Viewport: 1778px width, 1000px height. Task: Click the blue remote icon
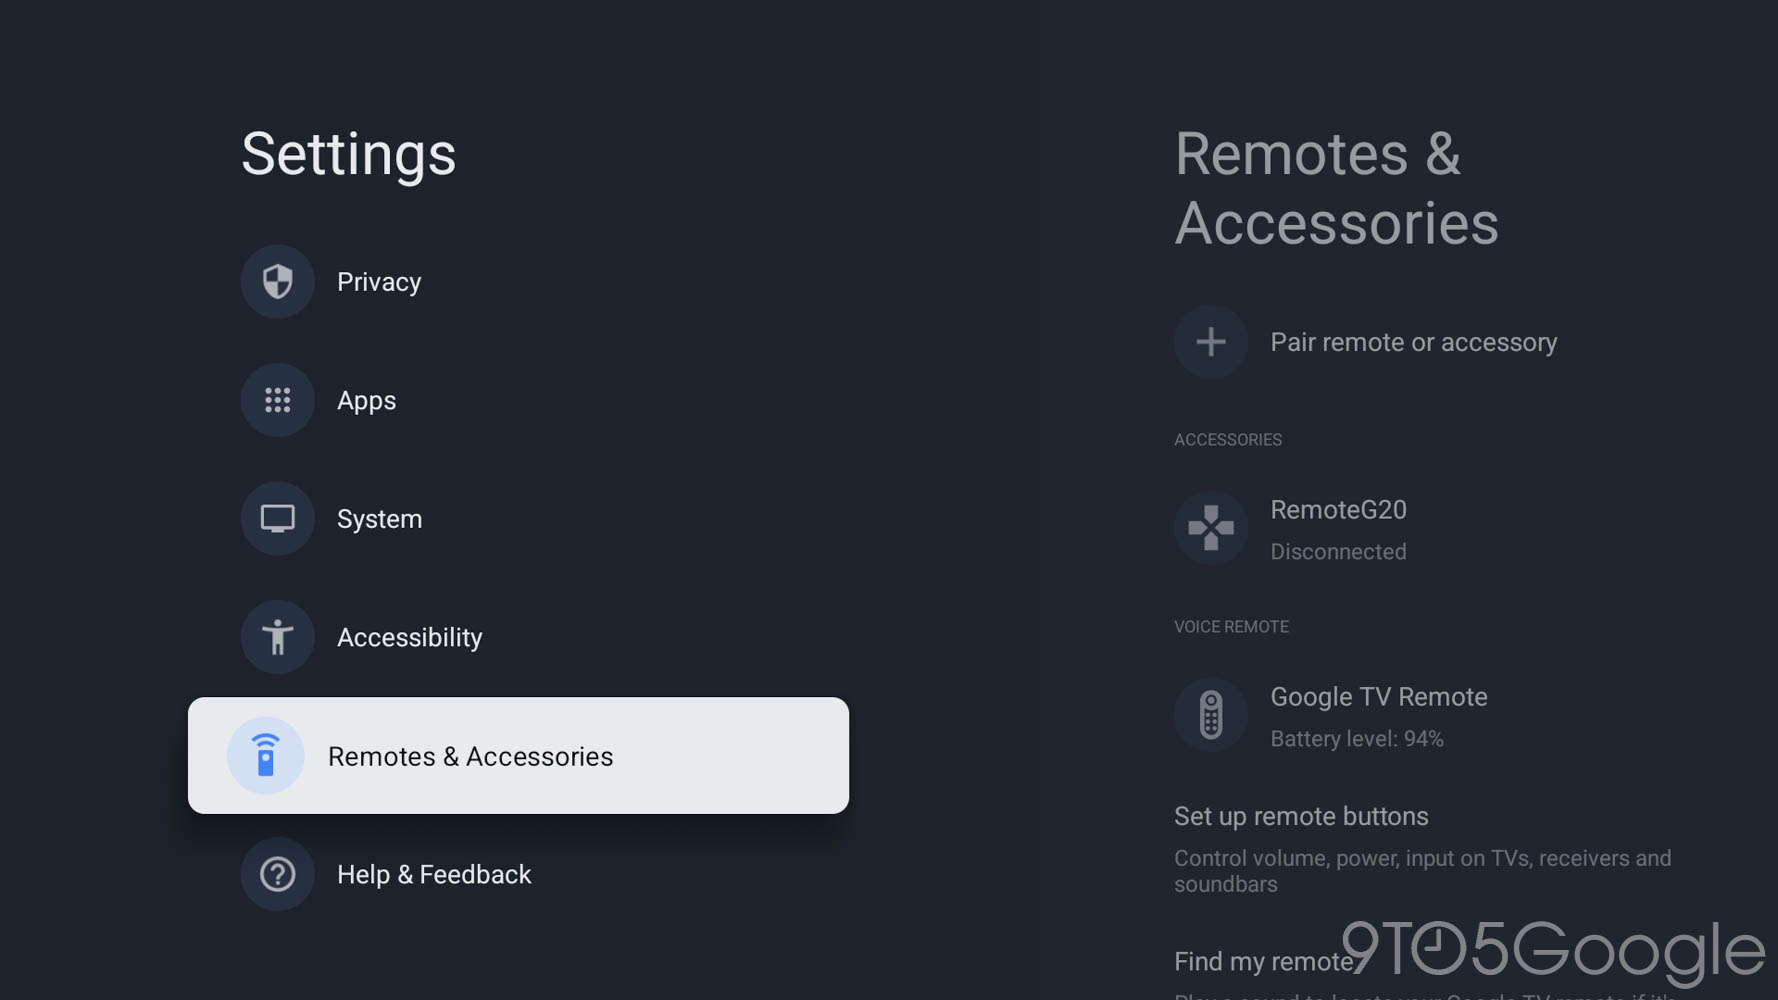(x=265, y=756)
